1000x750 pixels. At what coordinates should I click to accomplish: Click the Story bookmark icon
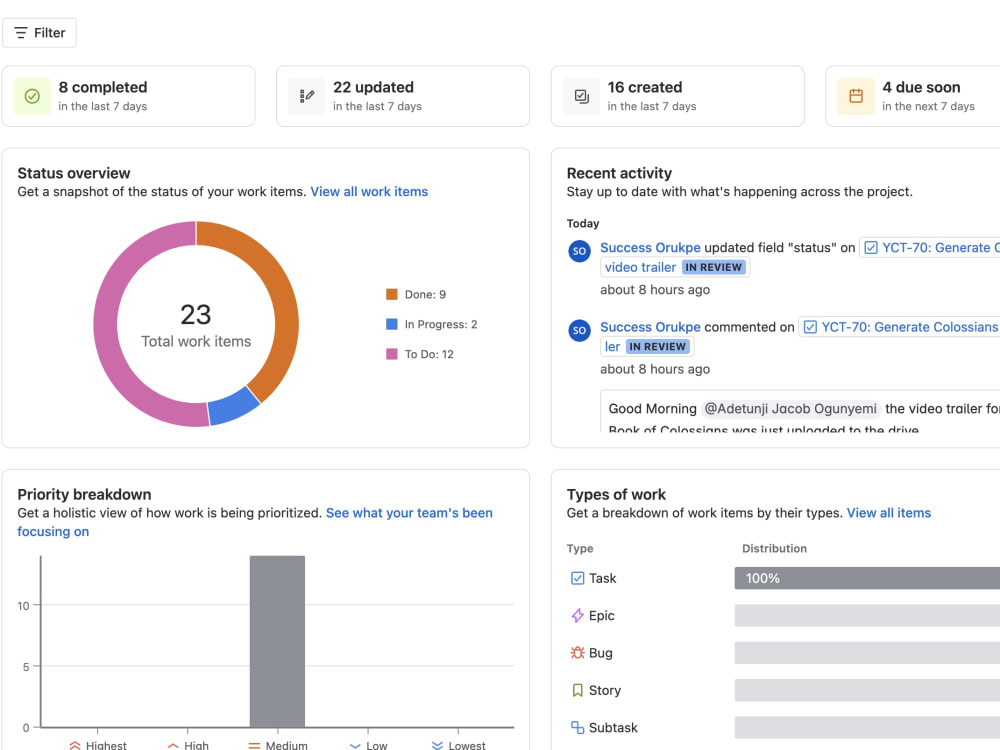(577, 690)
